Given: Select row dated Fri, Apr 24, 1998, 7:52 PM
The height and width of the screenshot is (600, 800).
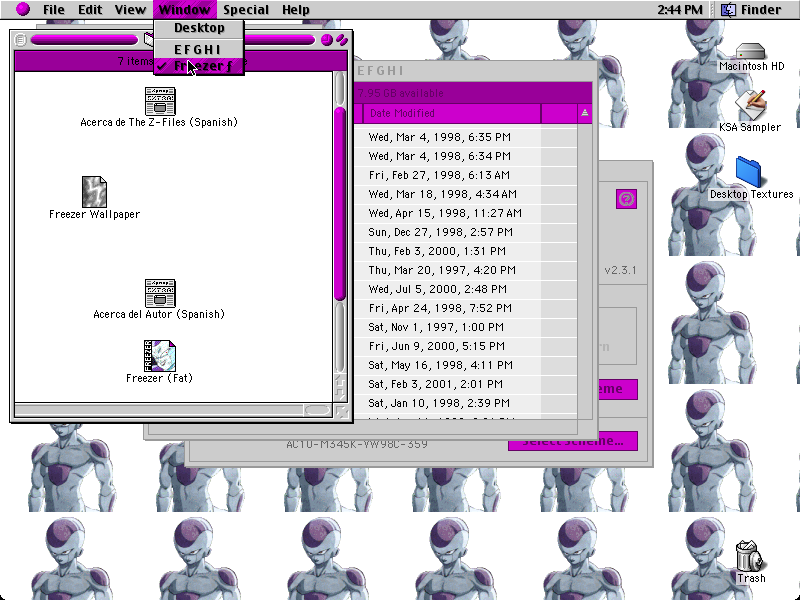Looking at the screenshot, I should (465, 308).
